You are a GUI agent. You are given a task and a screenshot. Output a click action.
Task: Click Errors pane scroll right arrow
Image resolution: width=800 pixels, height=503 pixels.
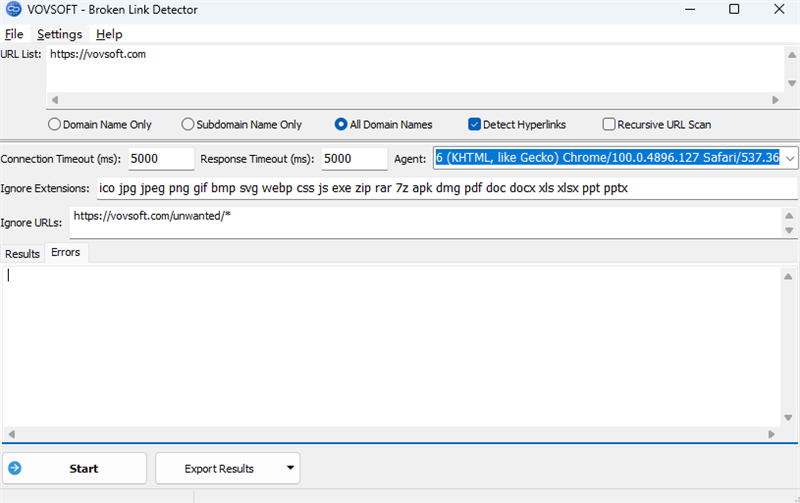(771, 434)
